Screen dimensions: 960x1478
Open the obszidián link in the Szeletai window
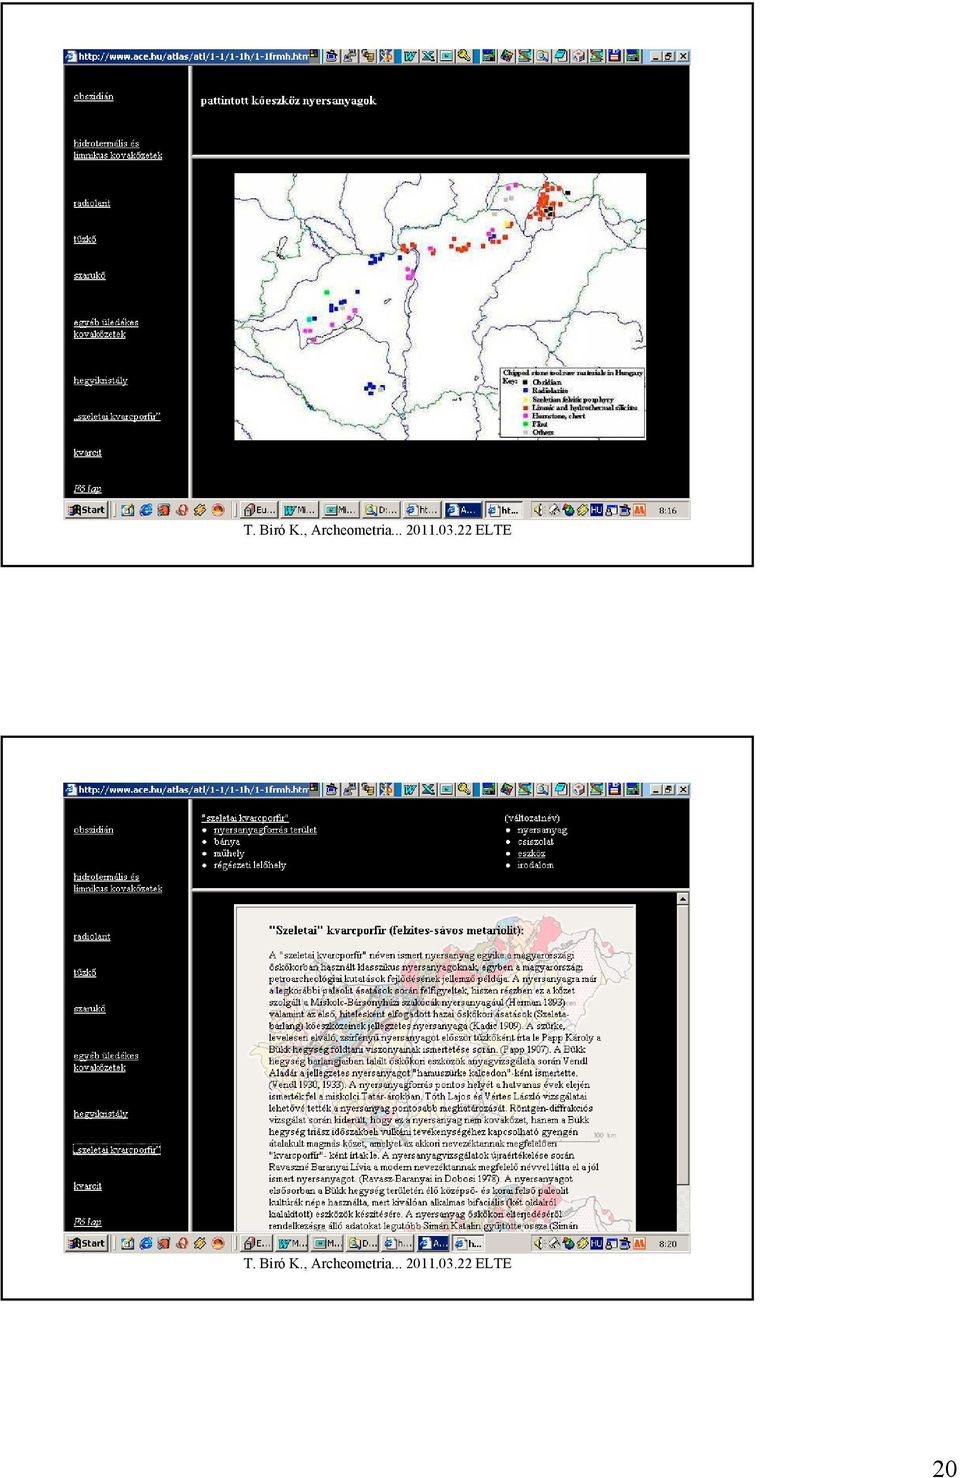(x=93, y=830)
